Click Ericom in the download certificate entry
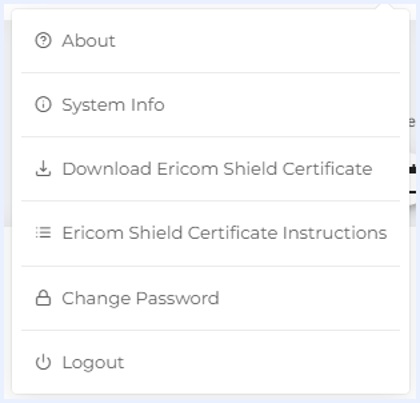 [187, 169]
